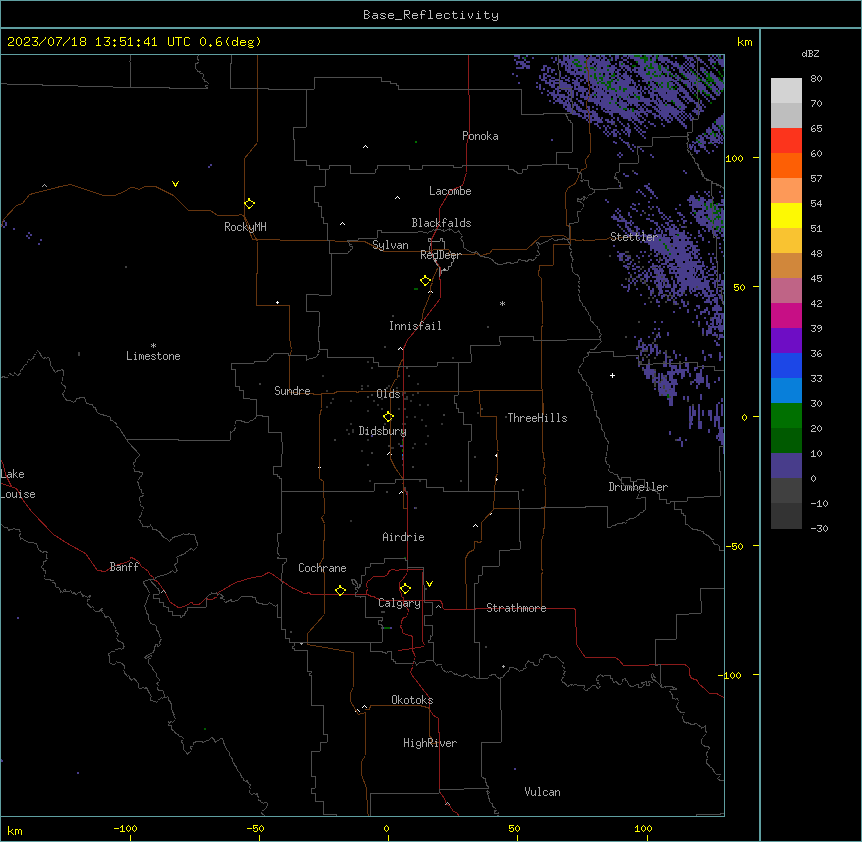The width and height of the screenshot is (862, 842).
Task: Click the HighRiver label
Action: 430,743
